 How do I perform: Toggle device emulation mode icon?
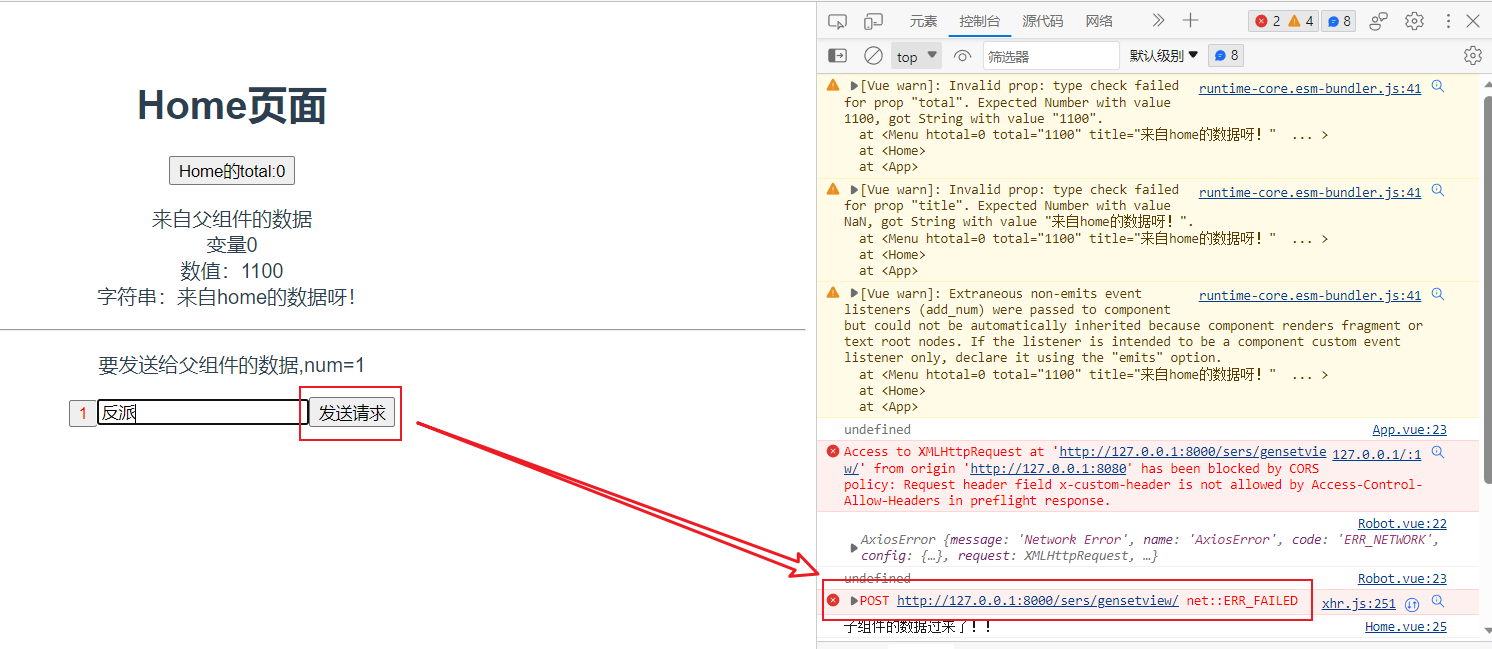coord(873,21)
